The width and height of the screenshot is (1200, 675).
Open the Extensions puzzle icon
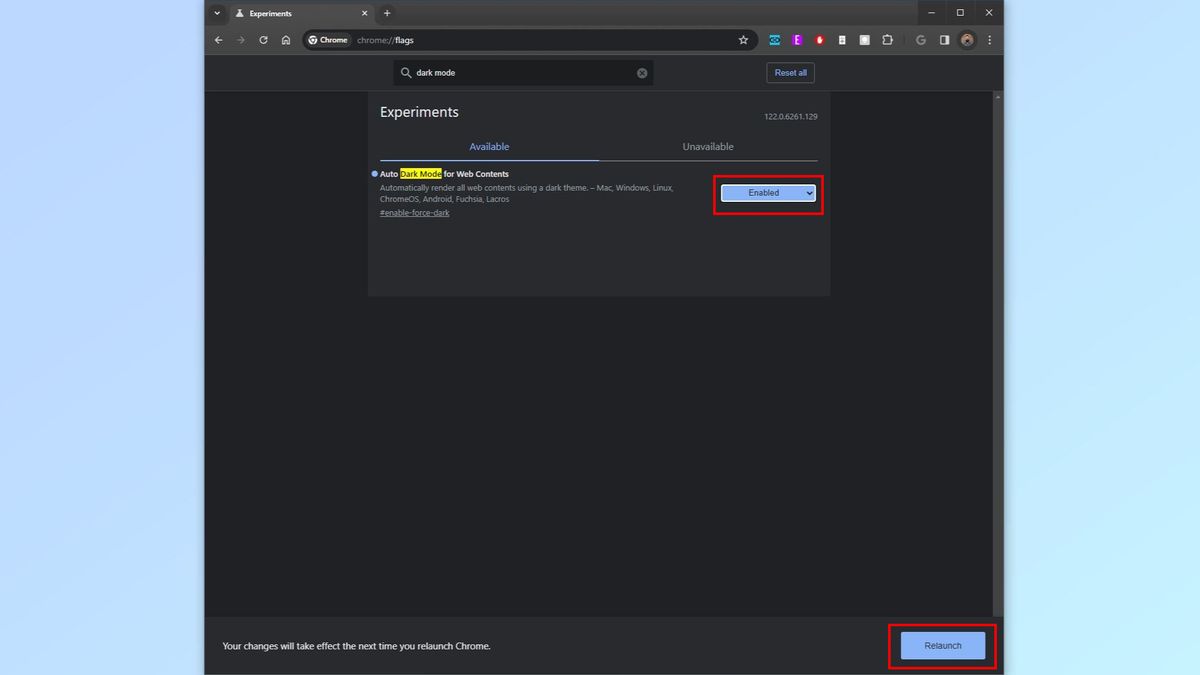point(888,40)
